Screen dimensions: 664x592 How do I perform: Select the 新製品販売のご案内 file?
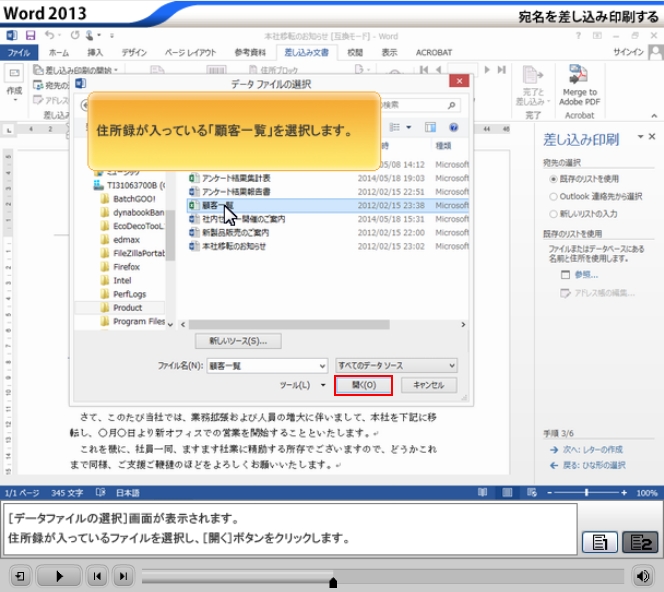tap(328, 232)
